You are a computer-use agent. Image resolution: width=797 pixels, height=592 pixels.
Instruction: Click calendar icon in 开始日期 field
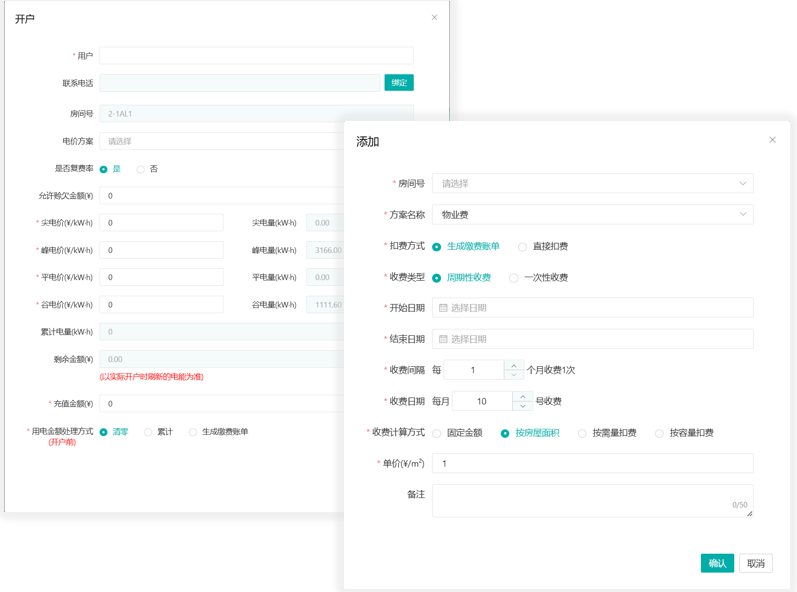click(x=443, y=308)
